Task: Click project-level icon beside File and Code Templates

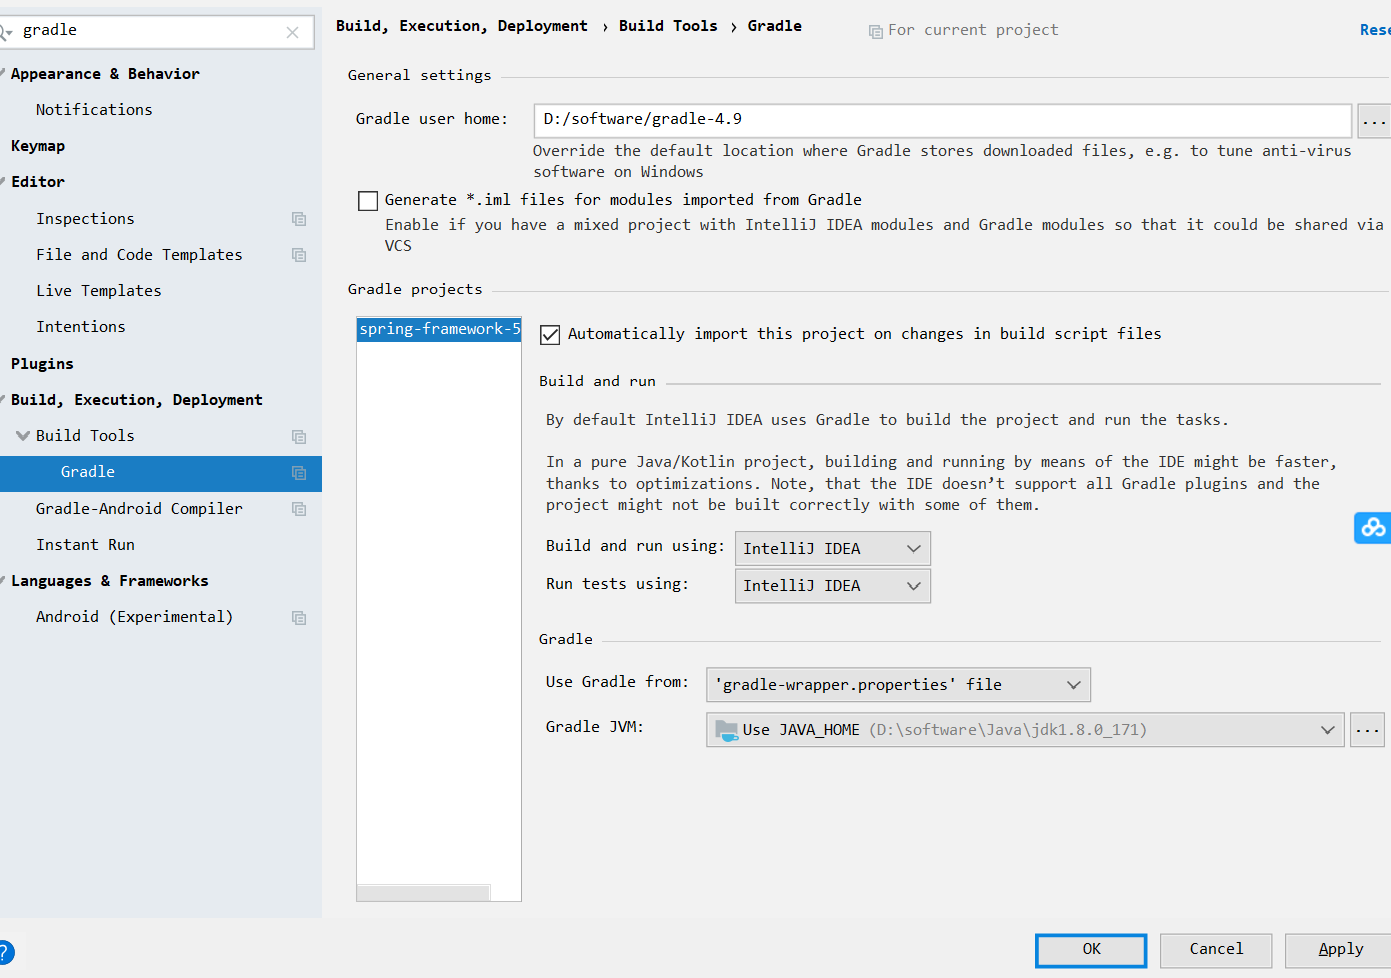Action: coord(299,255)
